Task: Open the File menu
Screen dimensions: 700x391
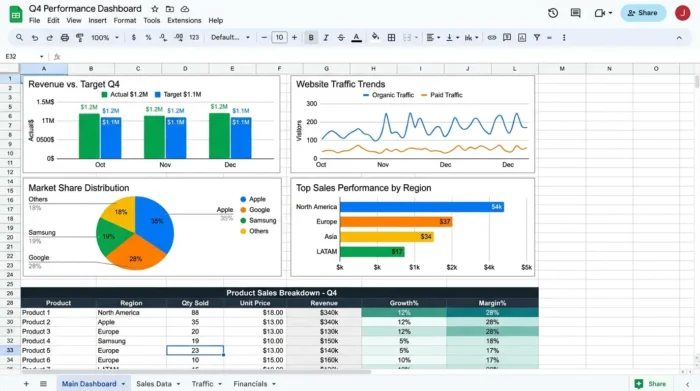Action: coord(34,21)
